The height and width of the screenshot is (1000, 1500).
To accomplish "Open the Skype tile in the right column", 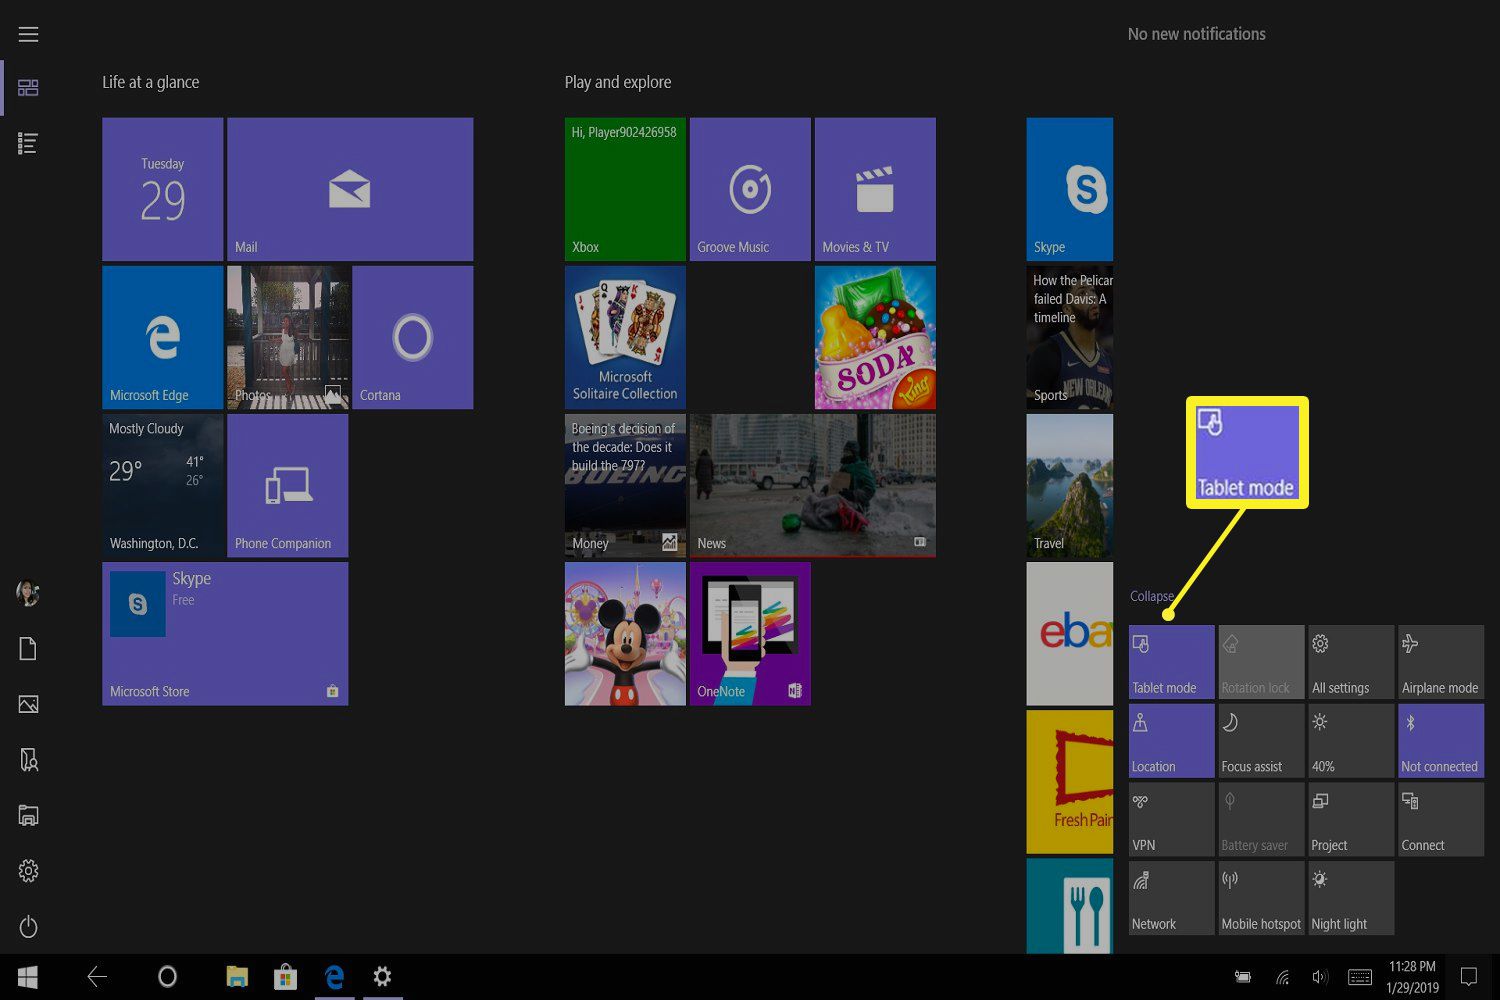I will (1069, 189).
